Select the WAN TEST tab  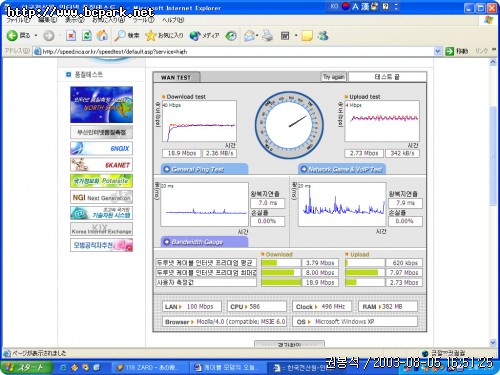[x=176, y=77]
